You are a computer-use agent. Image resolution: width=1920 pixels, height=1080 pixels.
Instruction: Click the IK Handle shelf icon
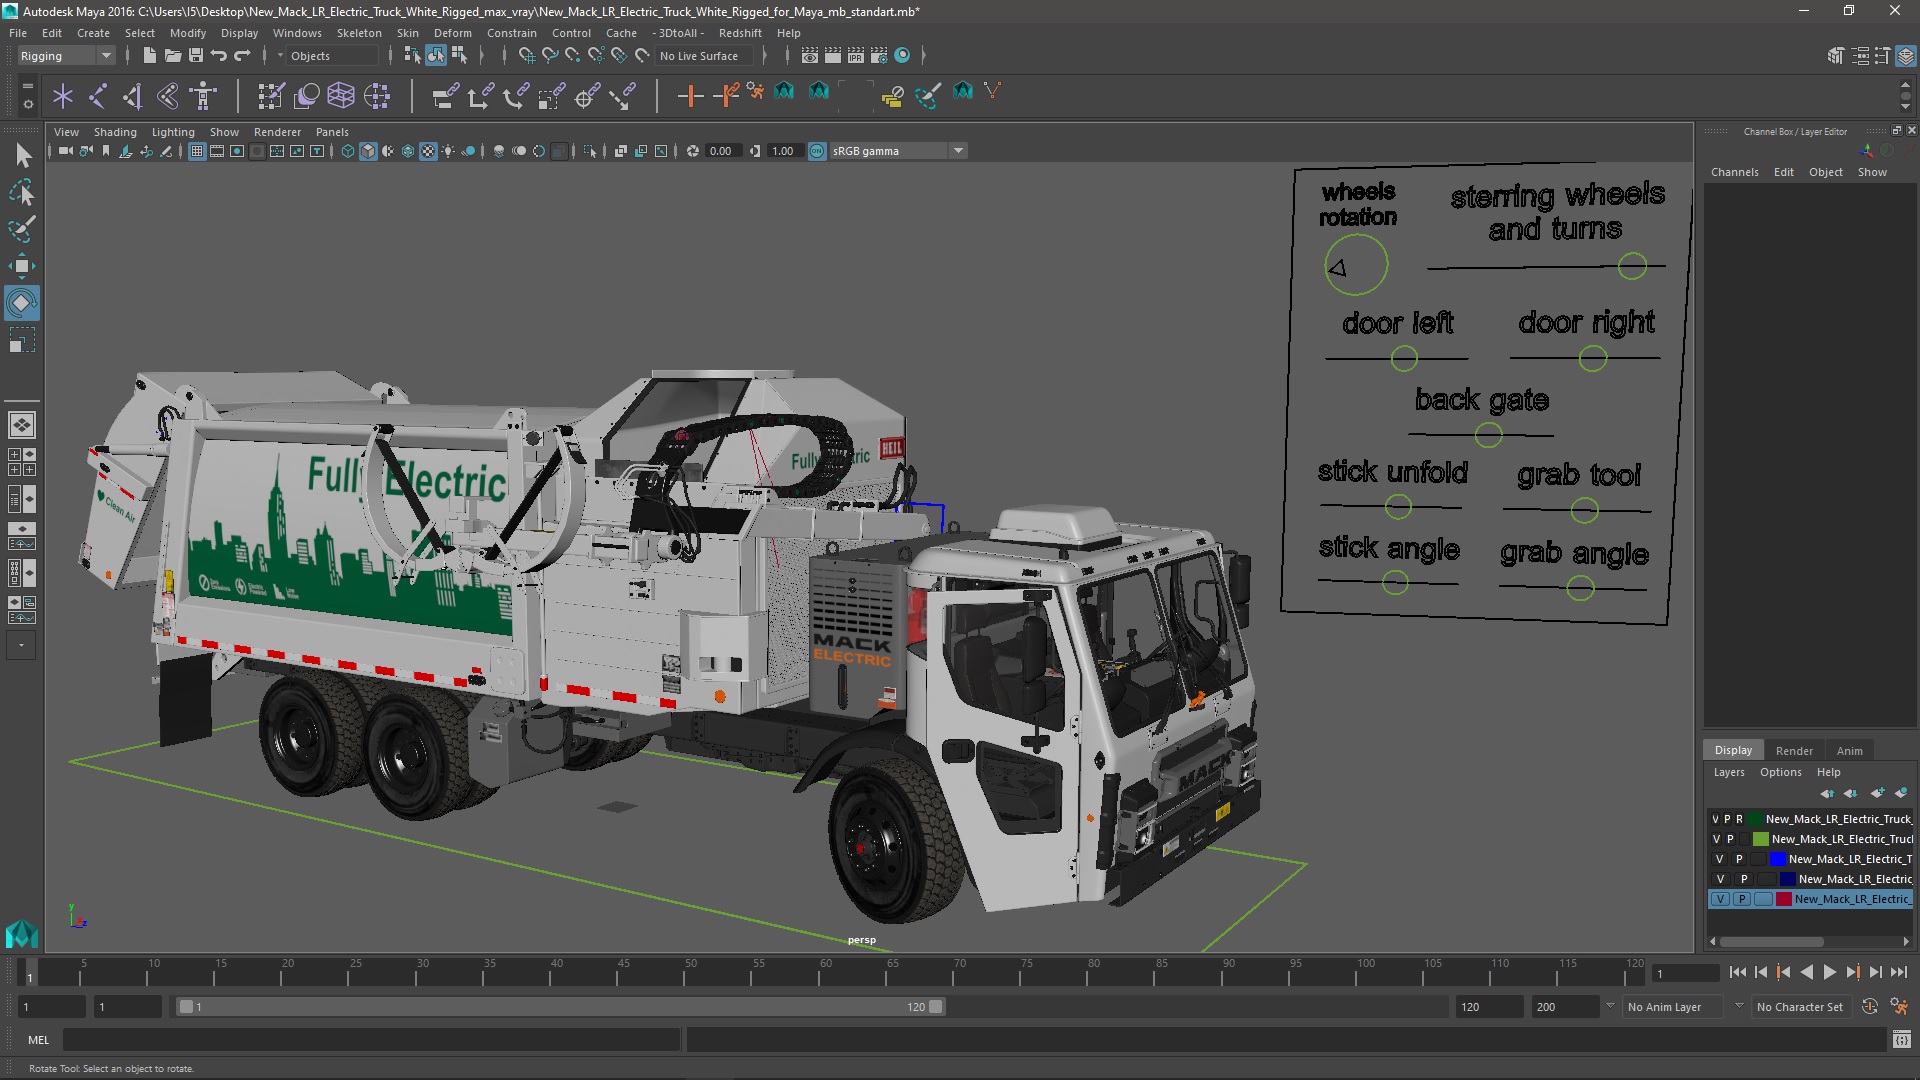[x=132, y=96]
